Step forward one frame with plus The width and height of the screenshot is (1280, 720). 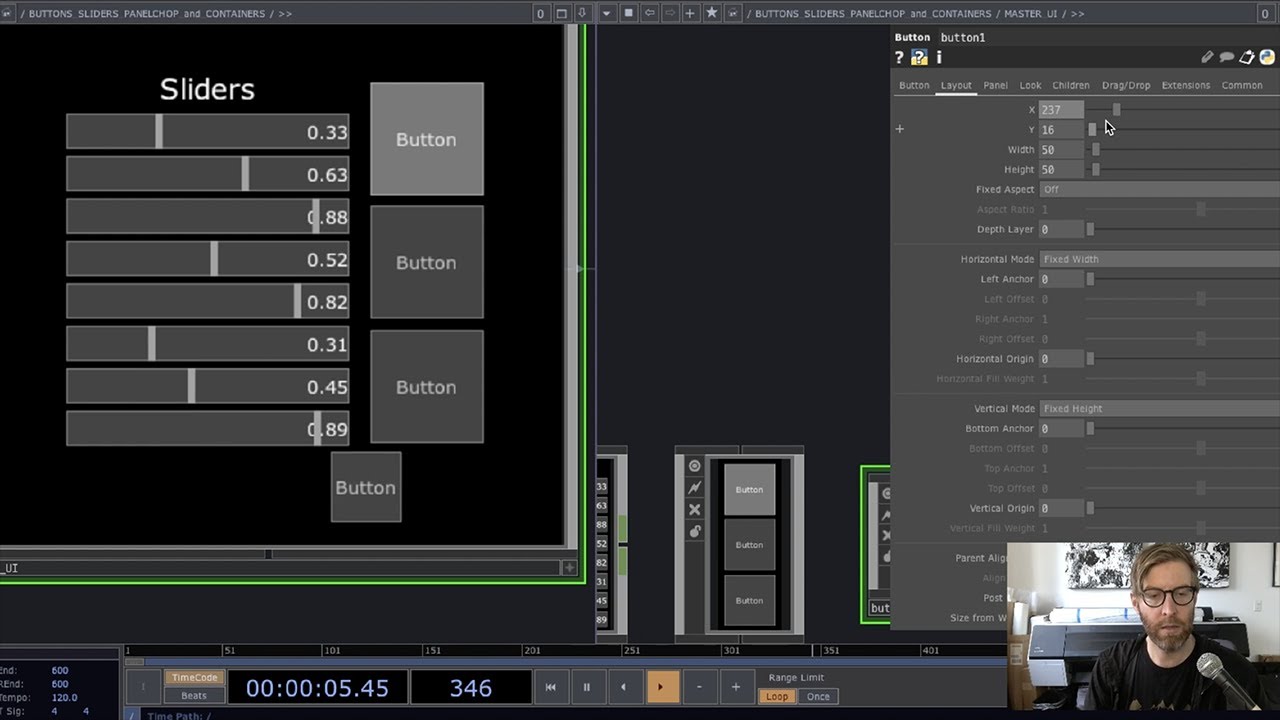pos(735,687)
